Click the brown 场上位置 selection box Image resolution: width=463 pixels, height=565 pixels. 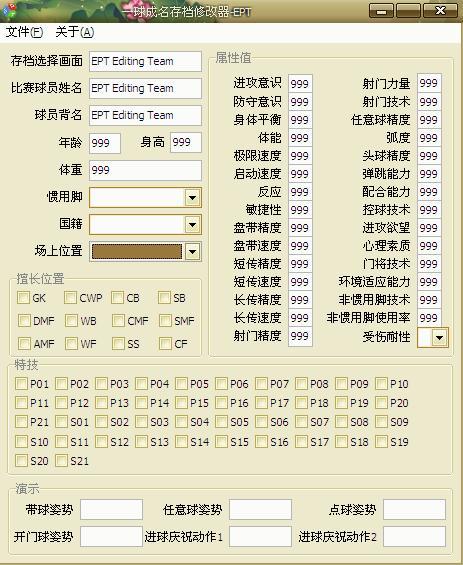137,252
